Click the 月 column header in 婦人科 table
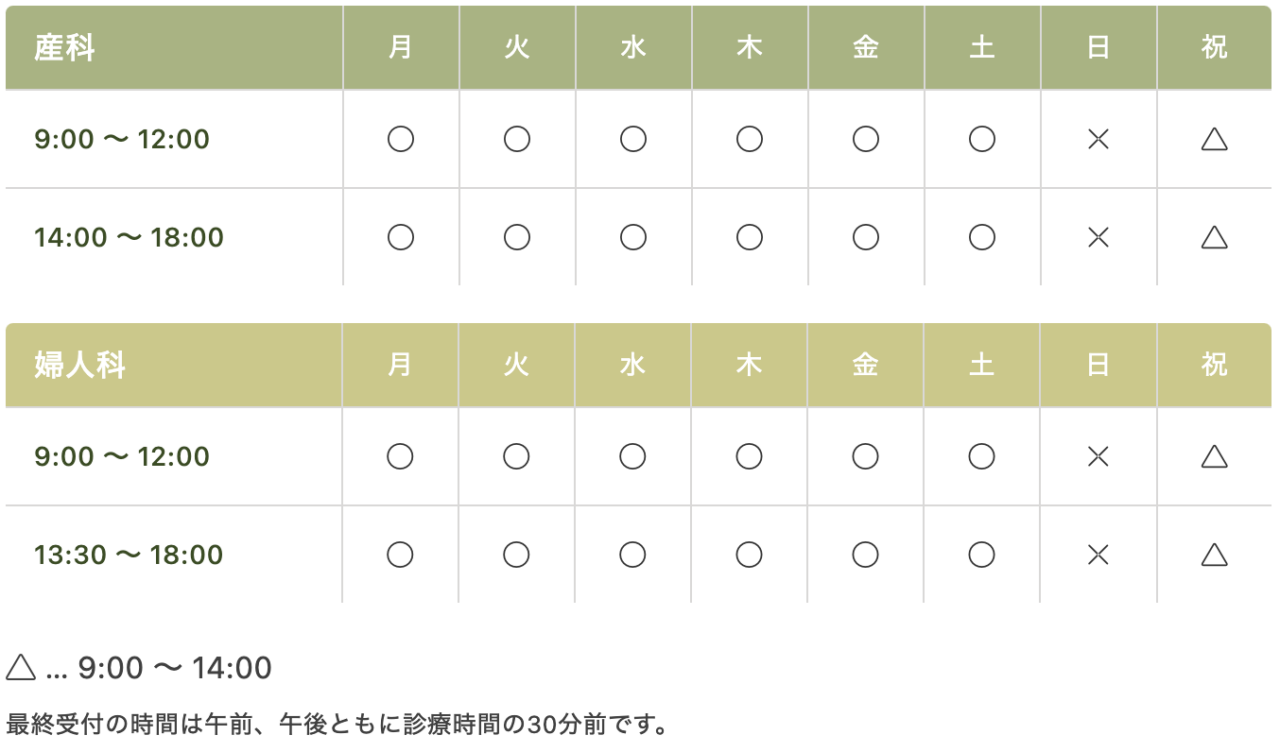 tap(400, 365)
